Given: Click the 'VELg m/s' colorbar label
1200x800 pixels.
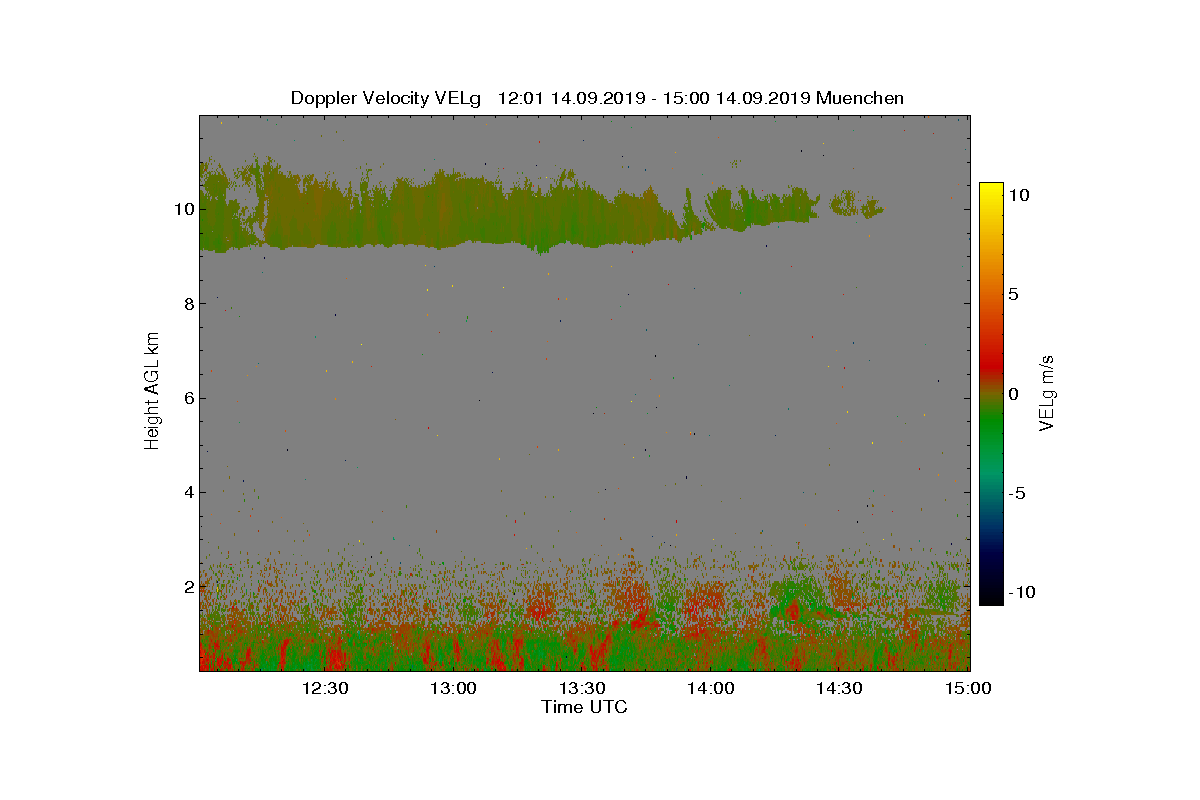Looking at the screenshot, I should 1048,391.
